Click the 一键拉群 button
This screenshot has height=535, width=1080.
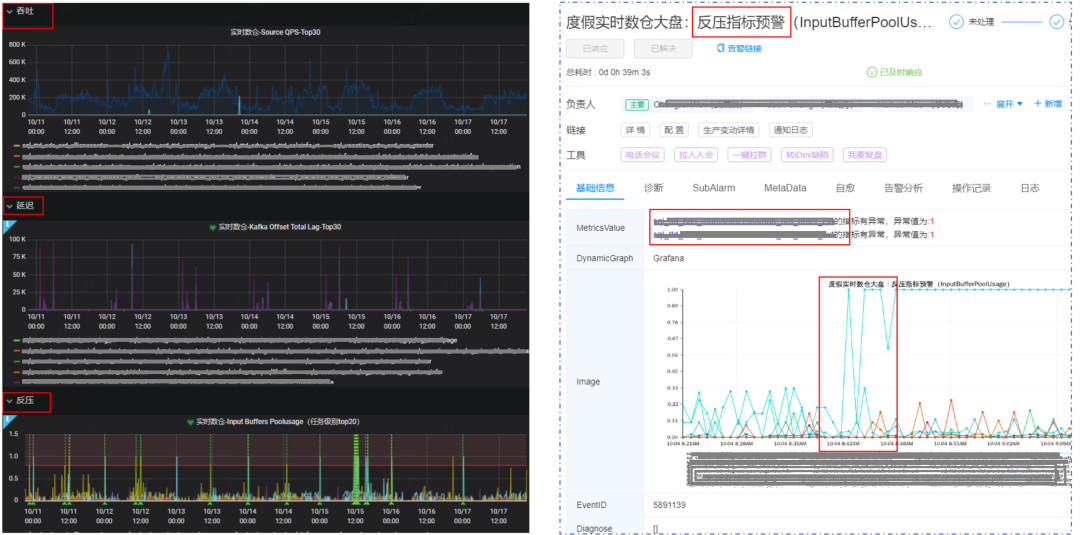[751, 155]
